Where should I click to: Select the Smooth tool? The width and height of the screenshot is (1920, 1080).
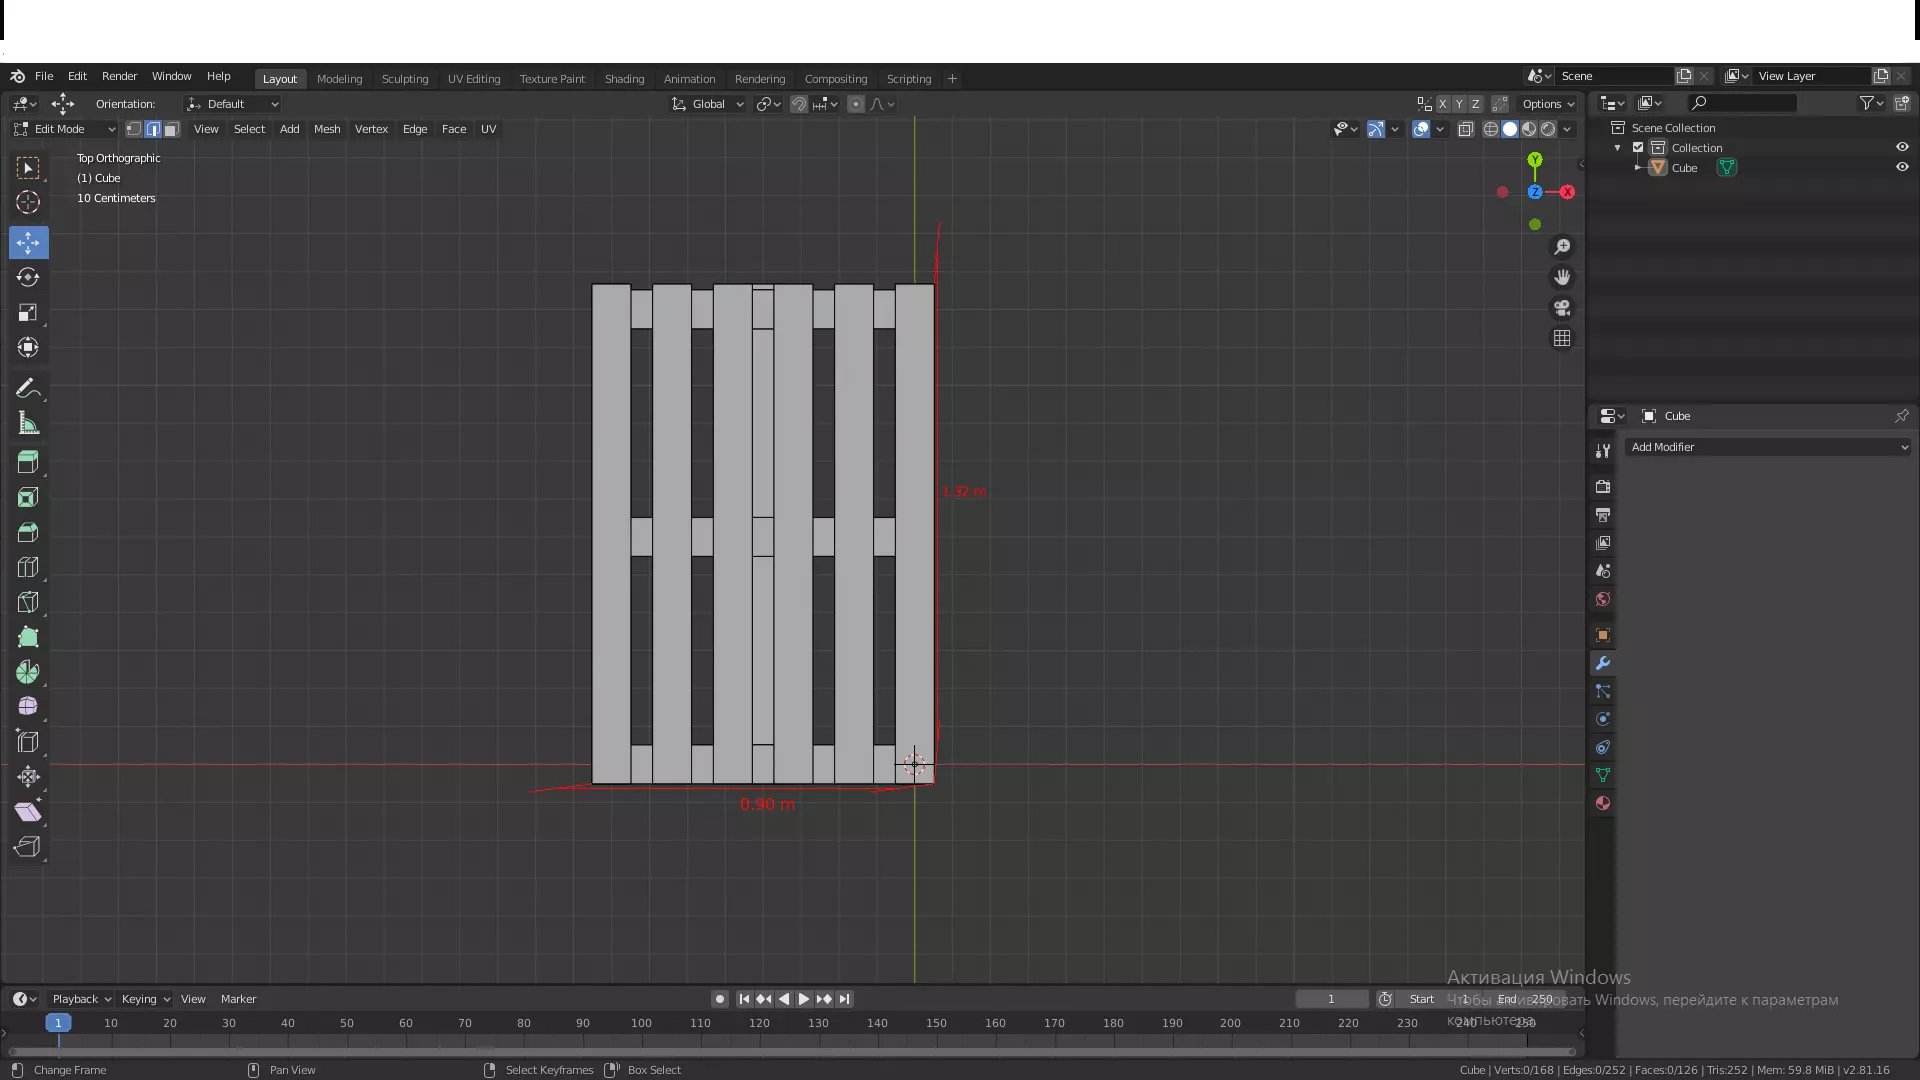click(28, 707)
